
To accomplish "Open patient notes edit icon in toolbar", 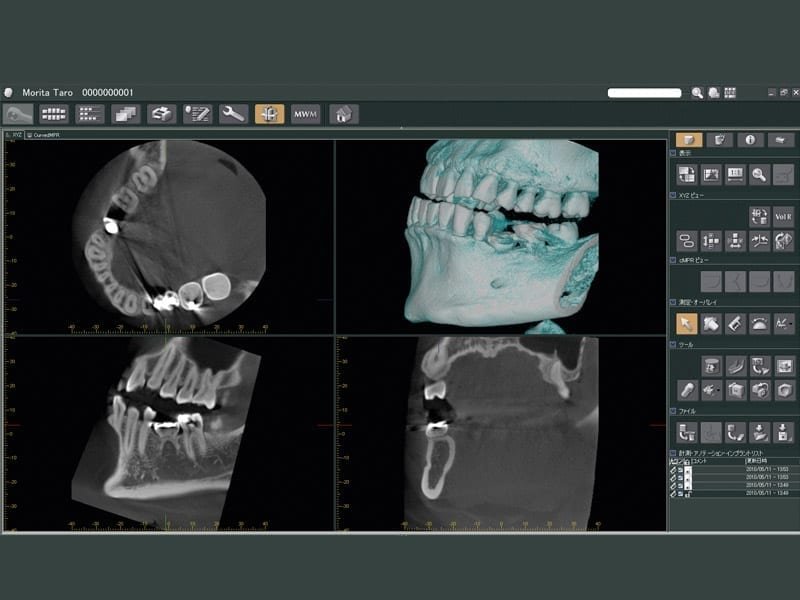I will click(197, 114).
